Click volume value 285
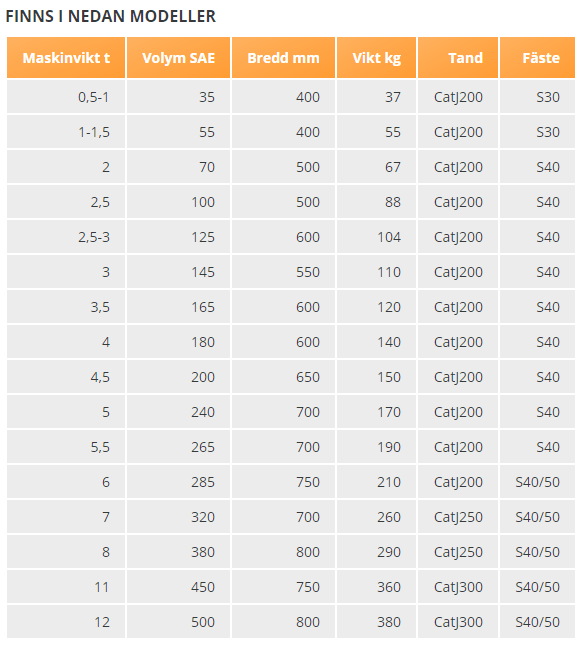 coord(203,482)
